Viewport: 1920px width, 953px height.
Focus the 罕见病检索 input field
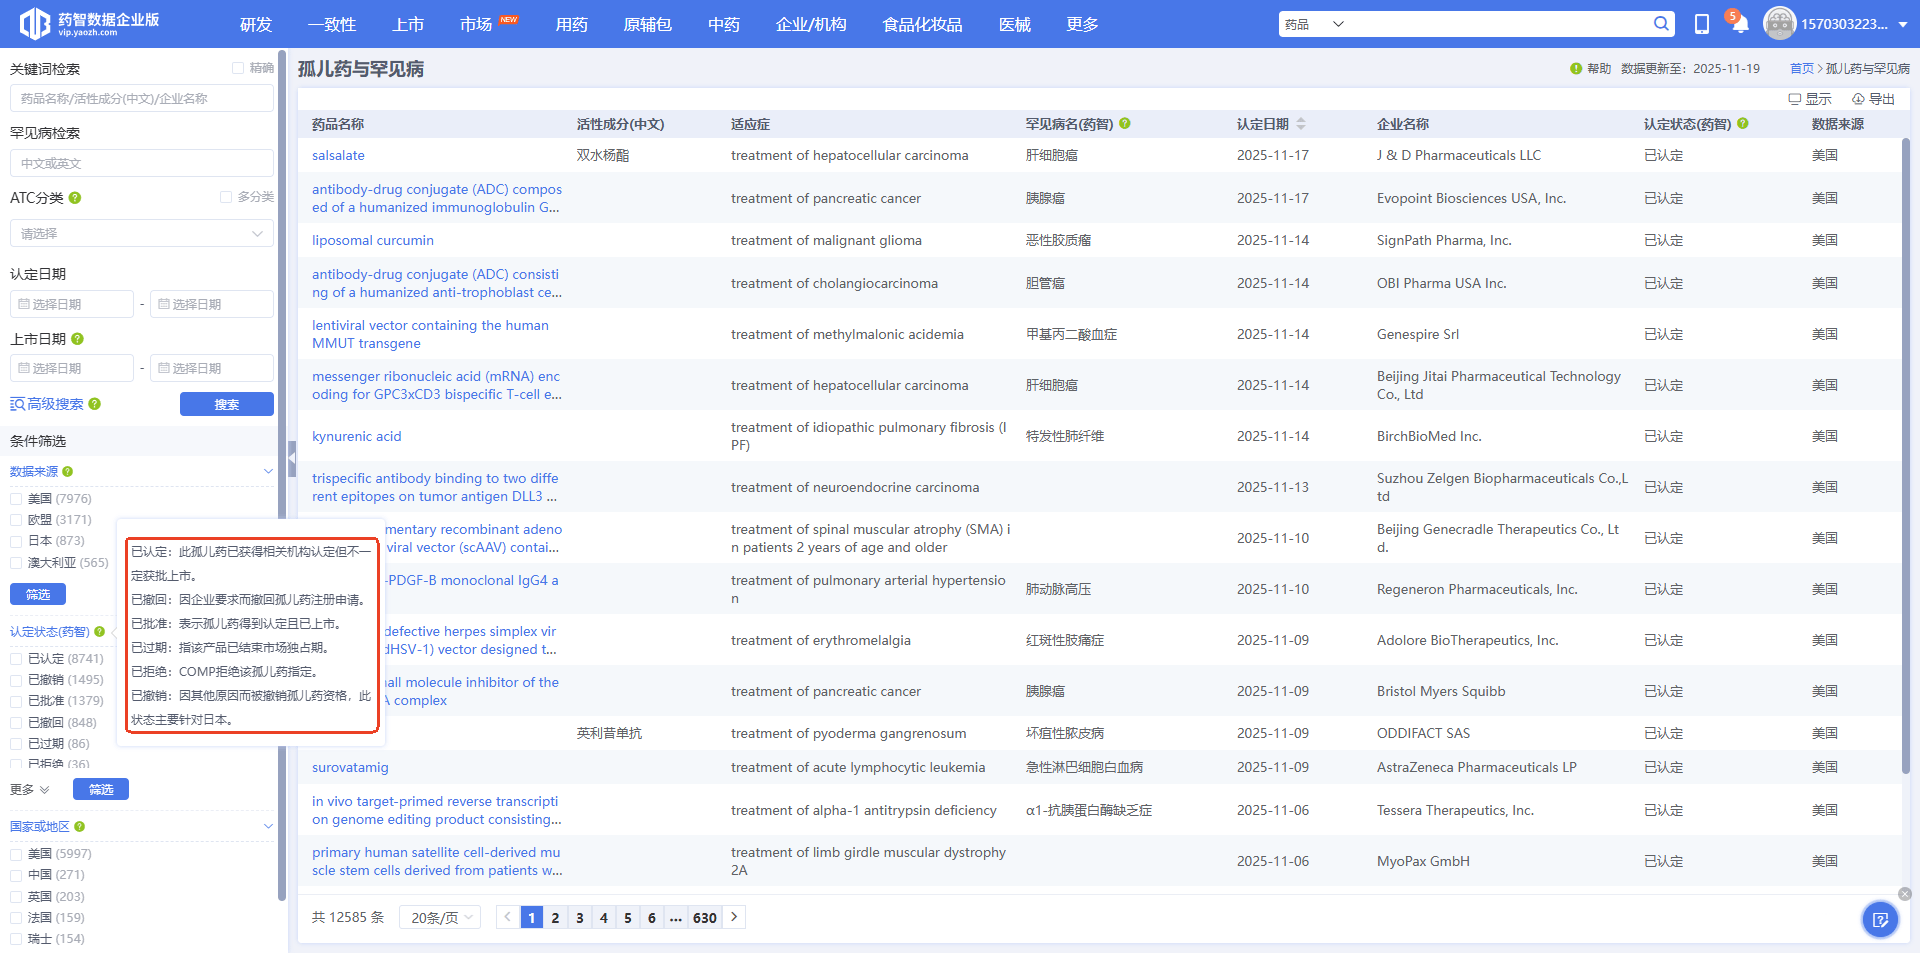point(142,163)
